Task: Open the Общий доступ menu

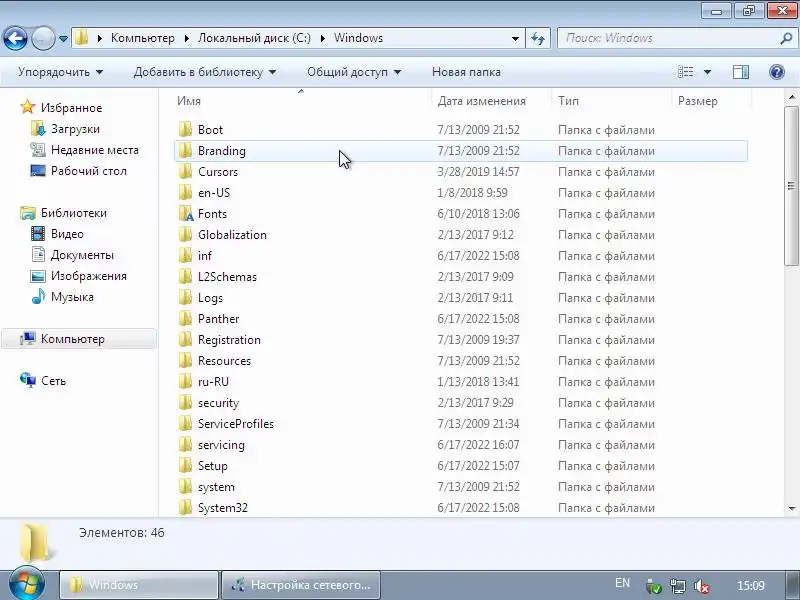Action: (354, 72)
